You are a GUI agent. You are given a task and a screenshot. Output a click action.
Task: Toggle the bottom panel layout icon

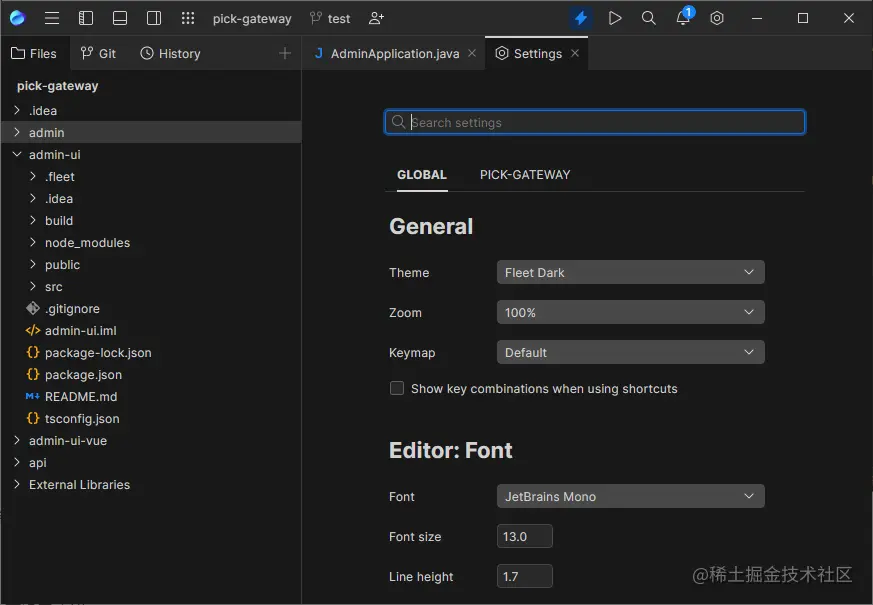coord(120,18)
